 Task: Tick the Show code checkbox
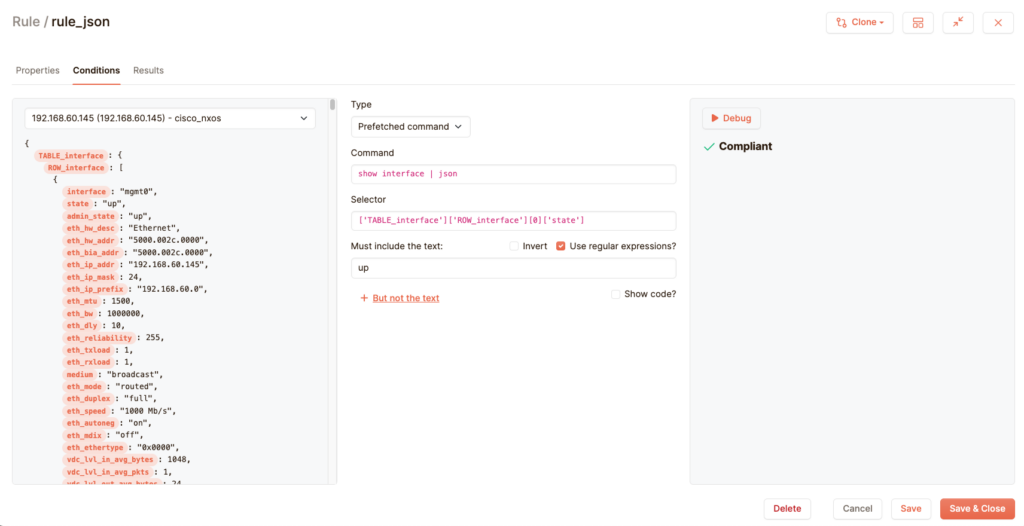[616, 294]
